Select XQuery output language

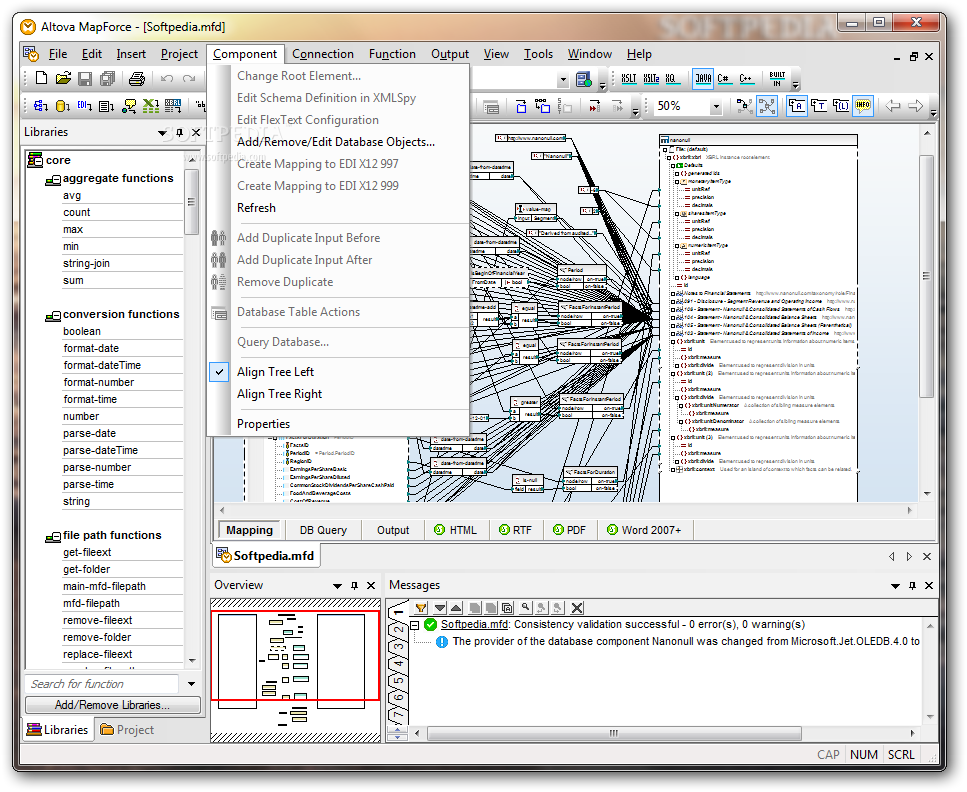(671, 78)
